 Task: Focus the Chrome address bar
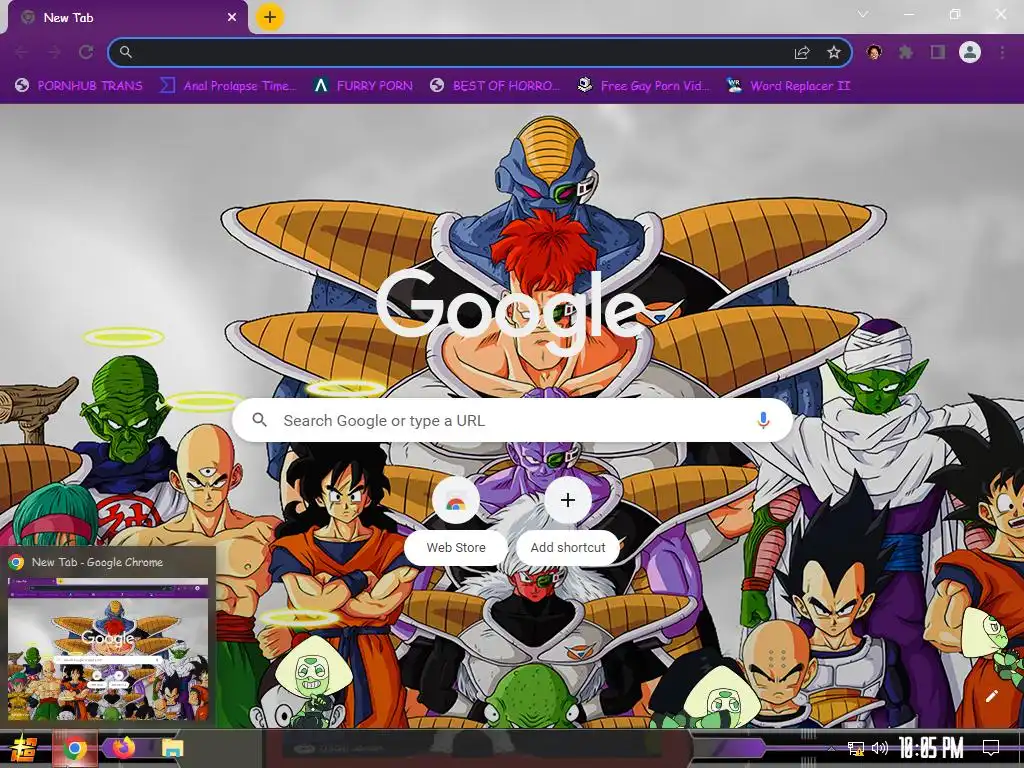(480, 52)
